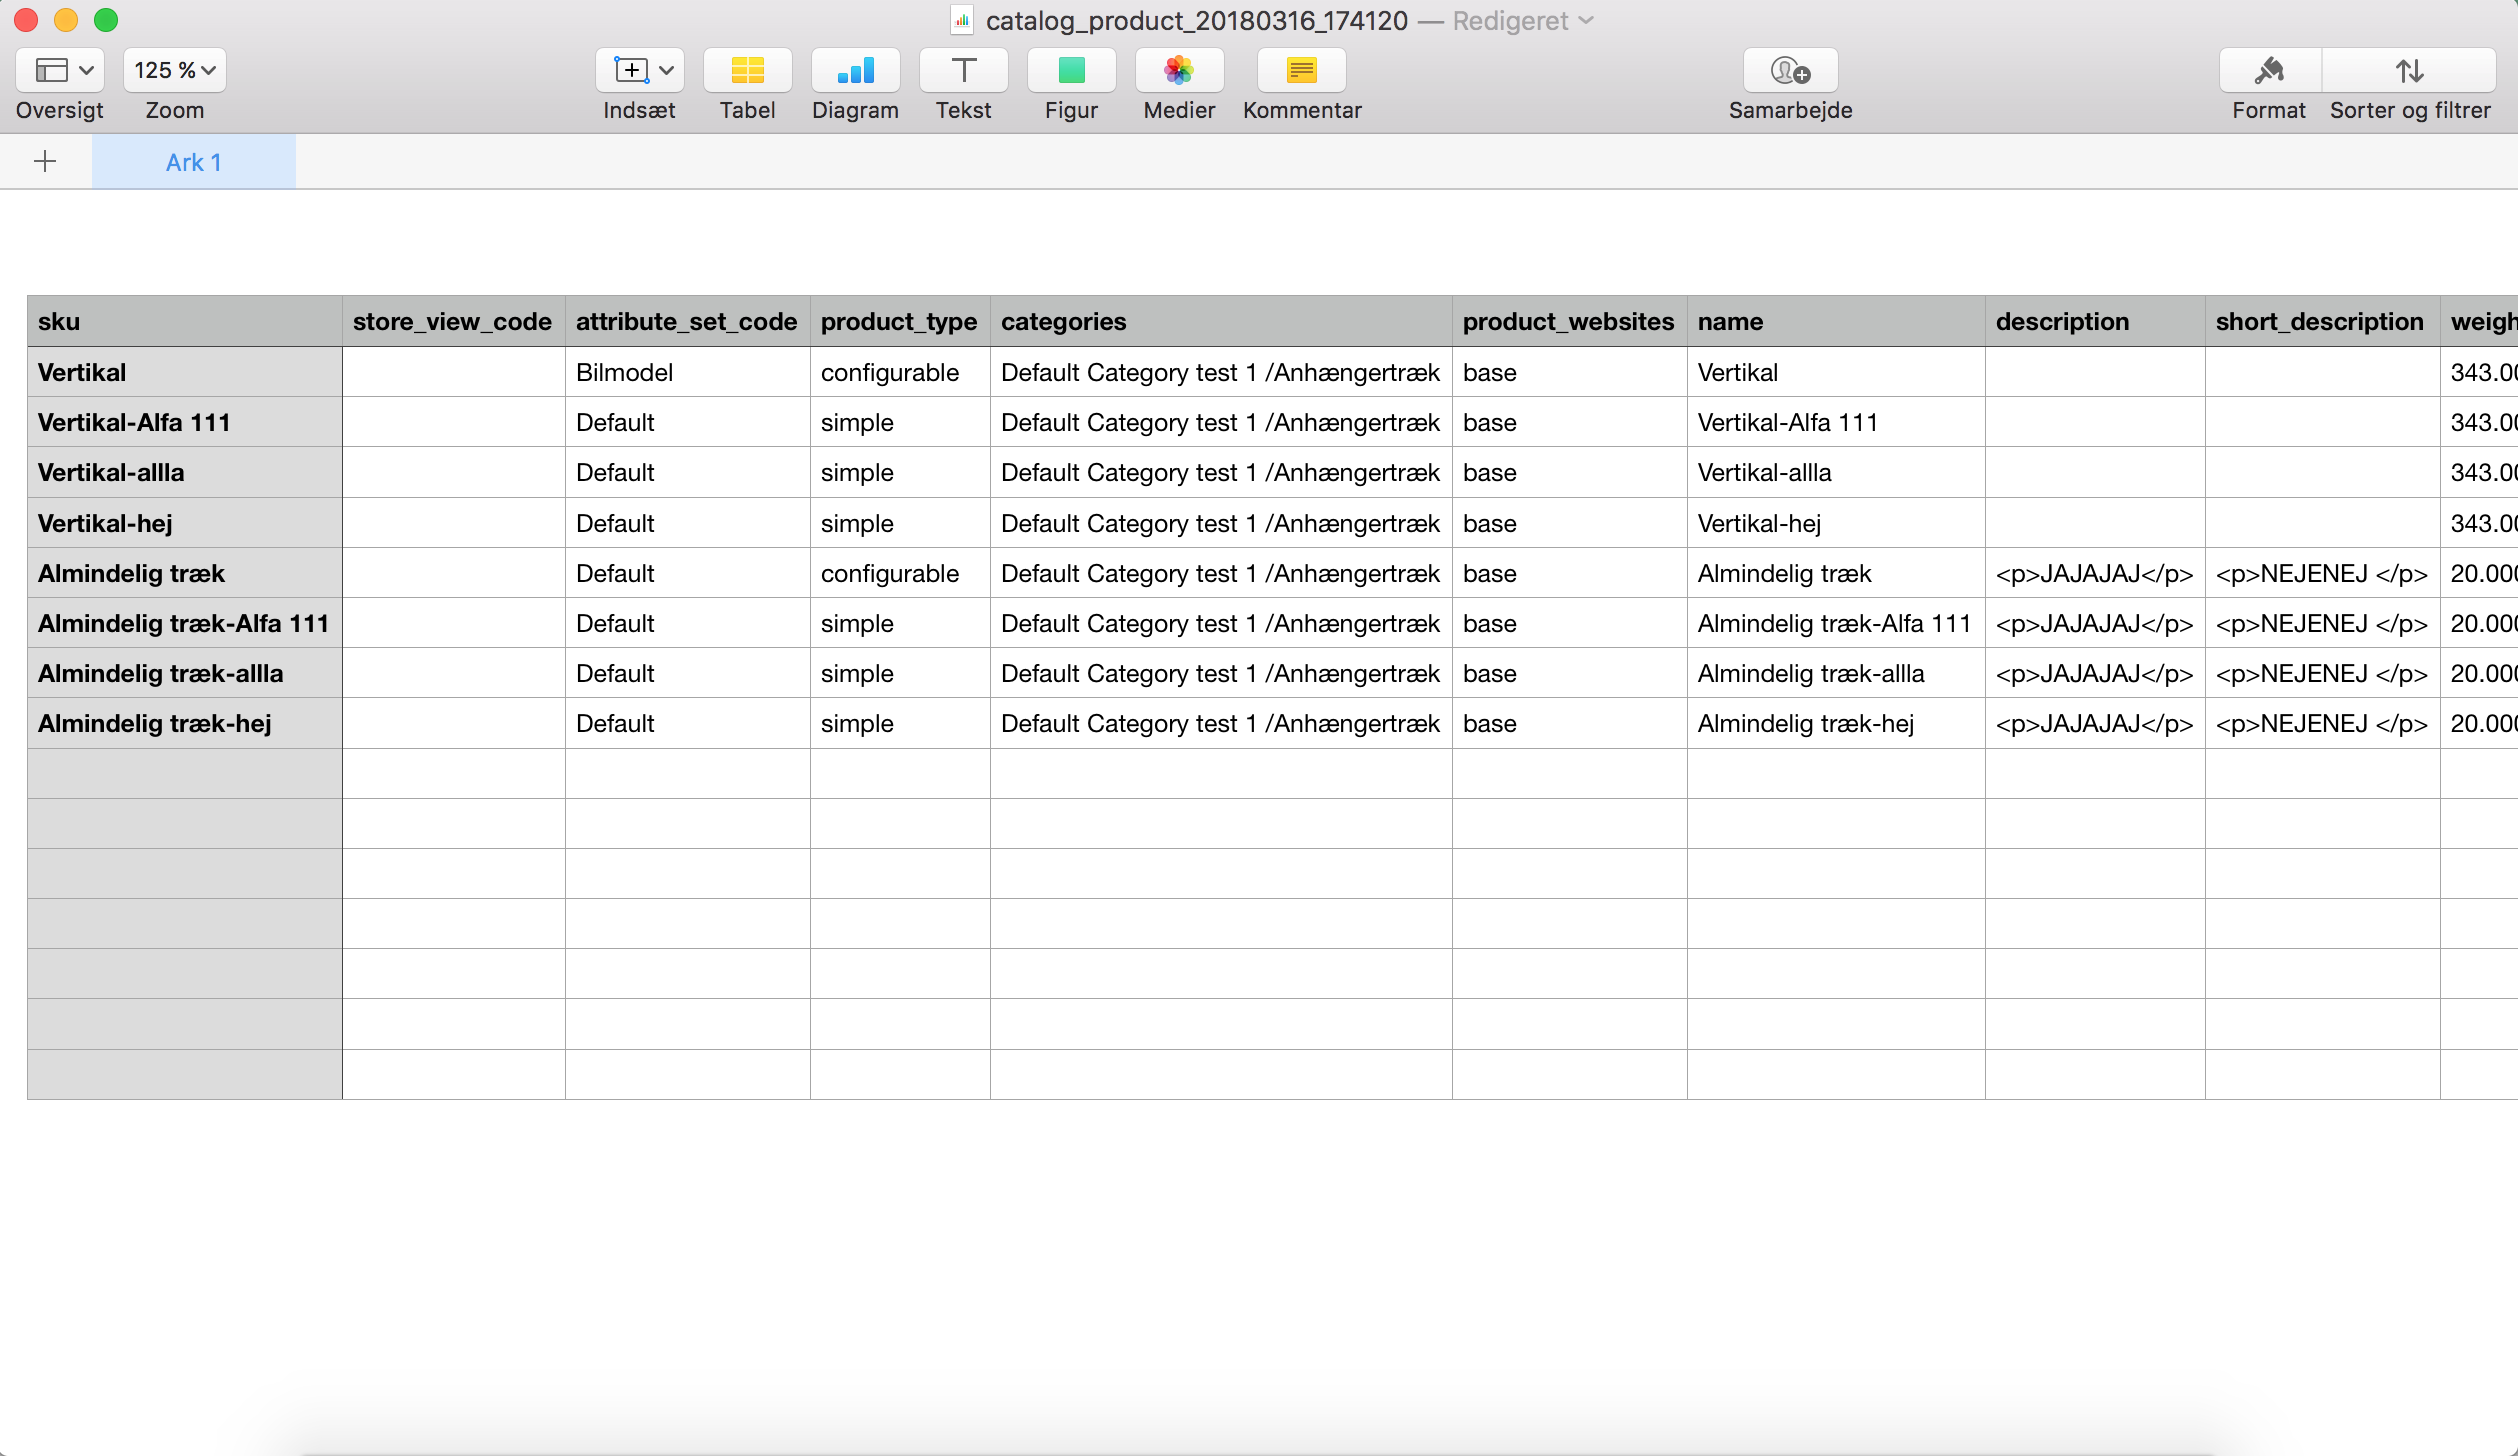Expand the Oversigt view dropdown

coord(60,70)
